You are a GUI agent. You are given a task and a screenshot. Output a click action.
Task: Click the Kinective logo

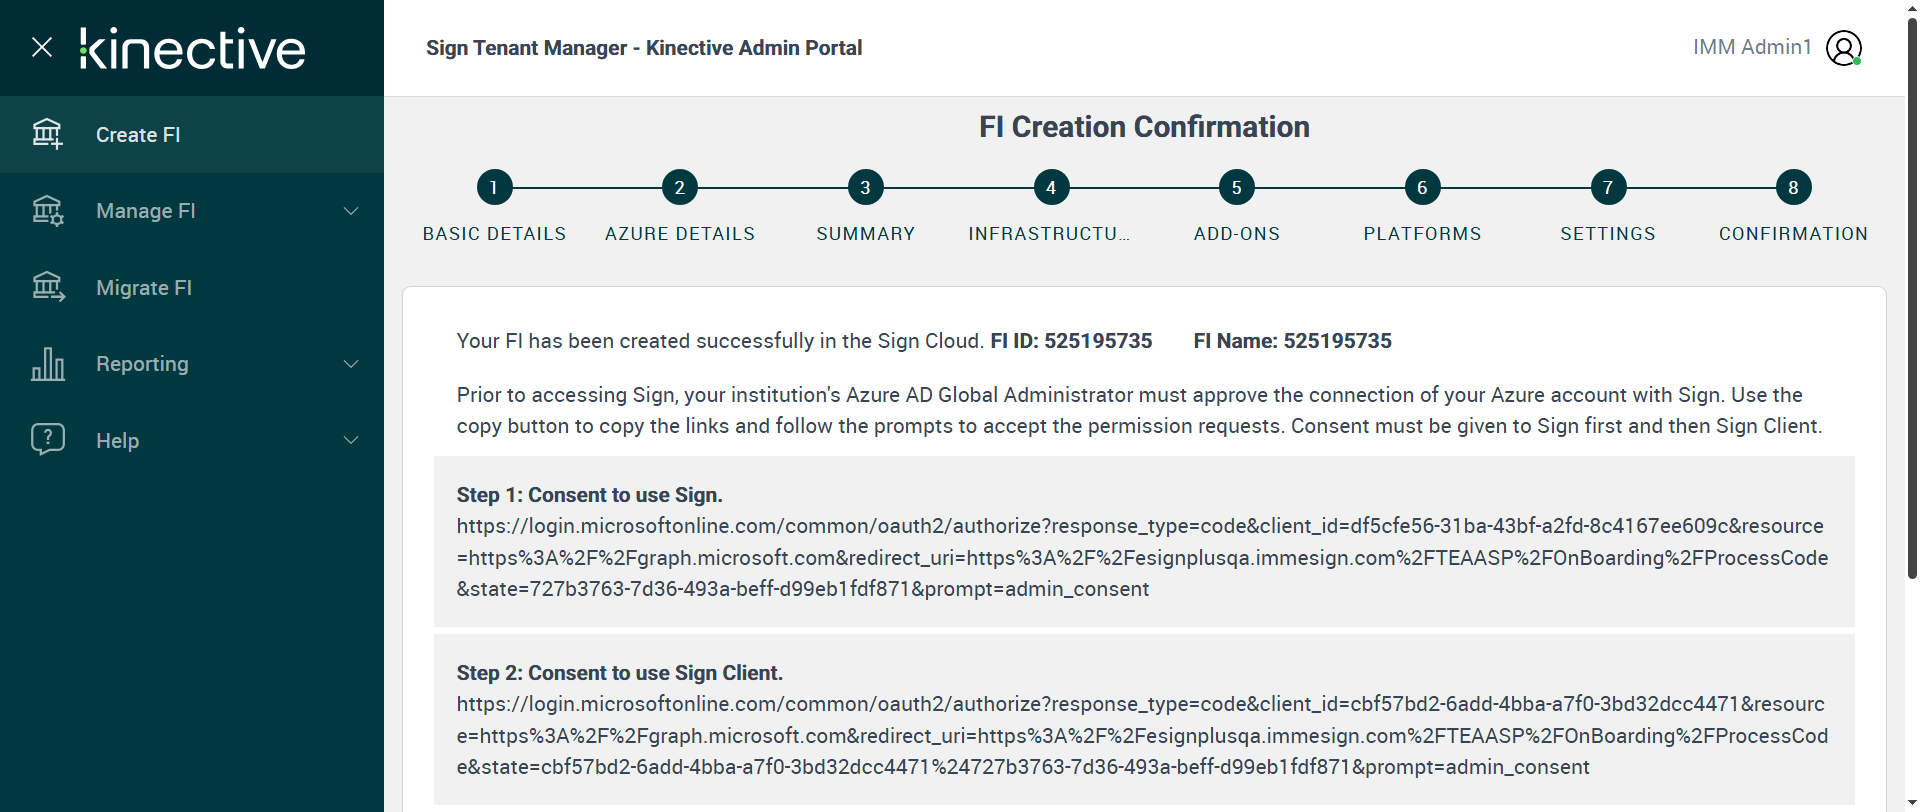click(x=193, y=49)
